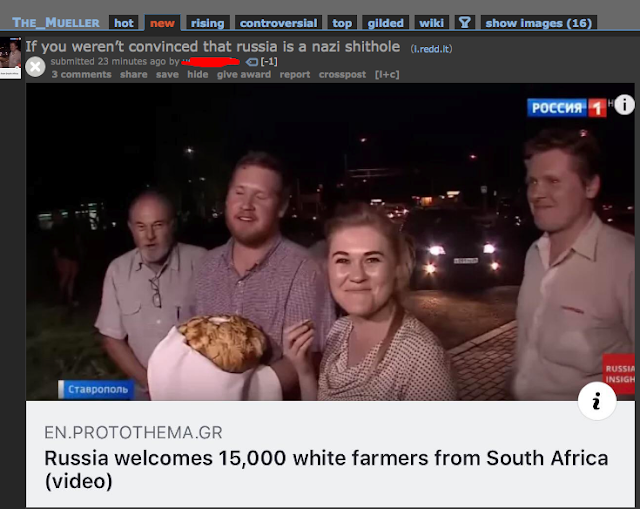Click the give award link

pyautogui.click(x=244, y=74)
